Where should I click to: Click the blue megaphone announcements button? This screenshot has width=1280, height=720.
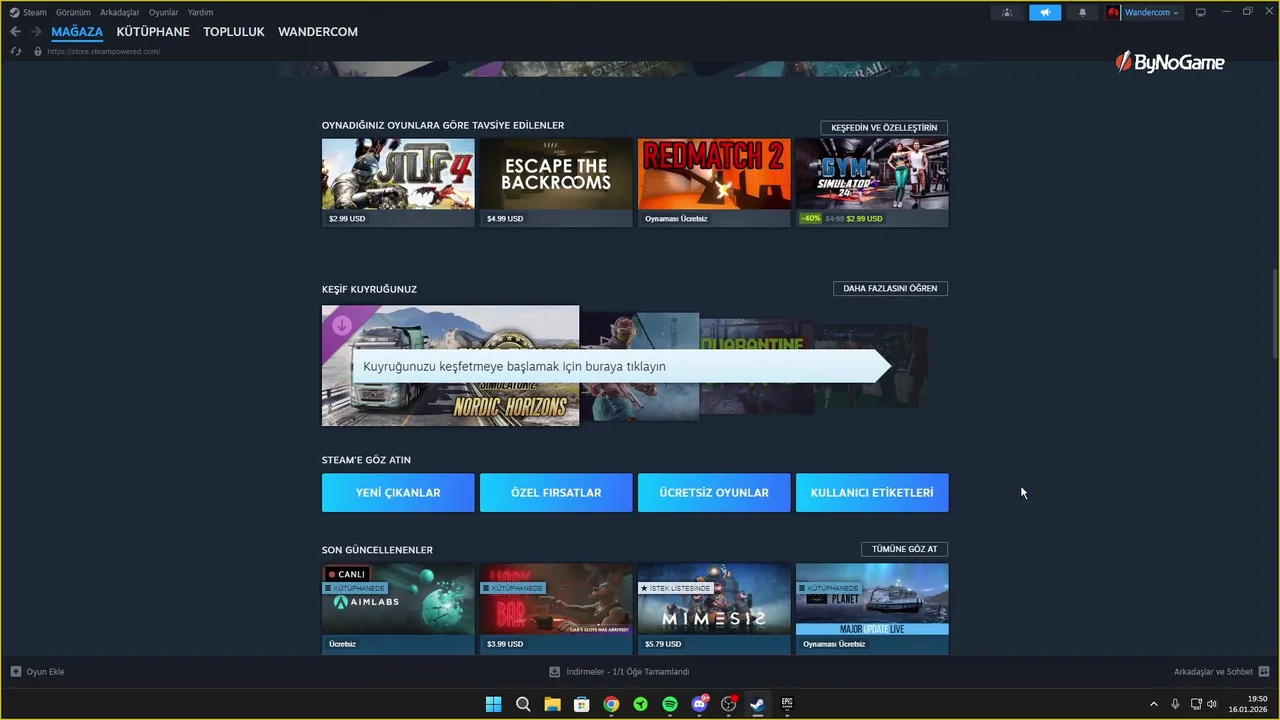coord(1045,13)
